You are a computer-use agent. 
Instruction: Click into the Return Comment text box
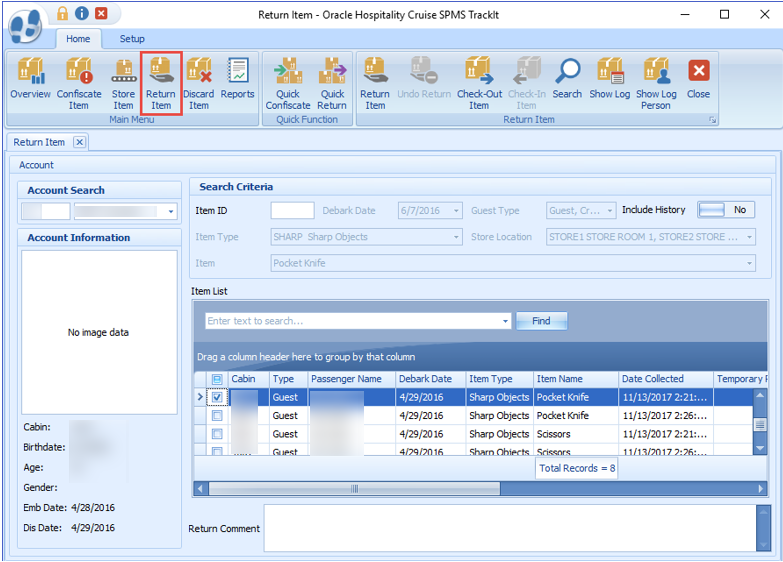point(510,528)
